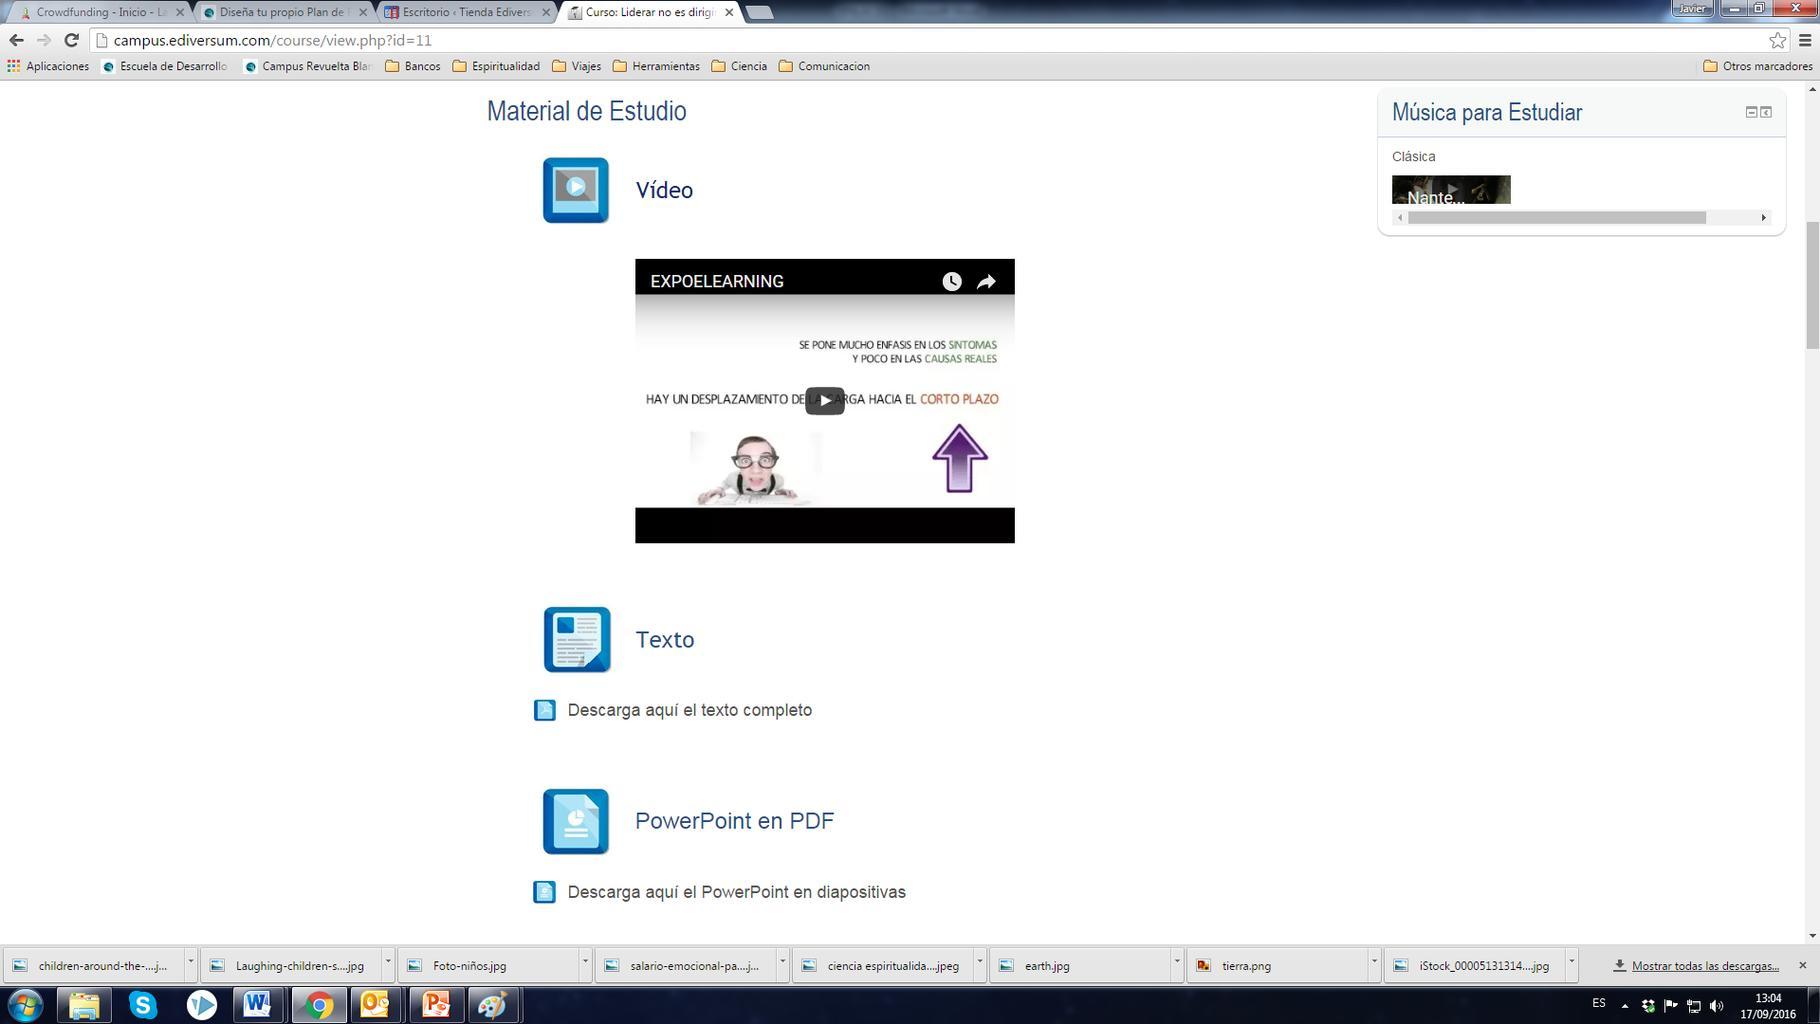Play the EXPOELEARNING video

(824, 401)
